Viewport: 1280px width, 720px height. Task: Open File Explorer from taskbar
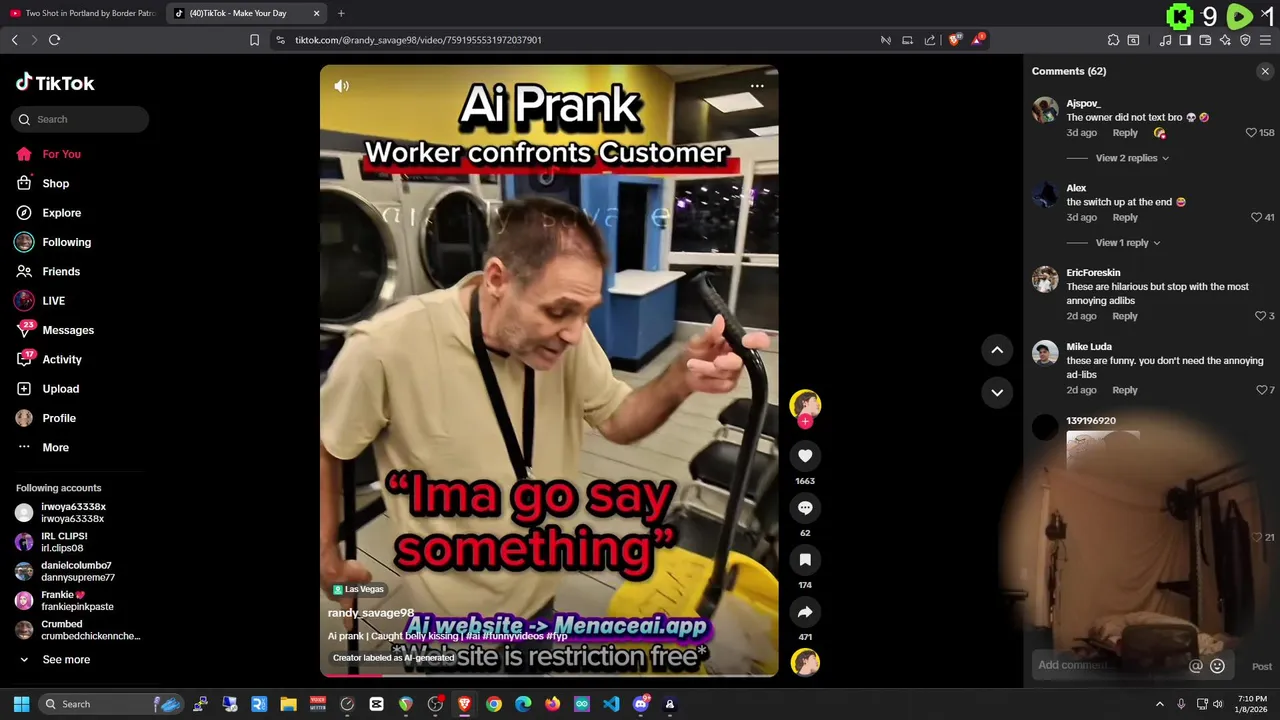288,704
